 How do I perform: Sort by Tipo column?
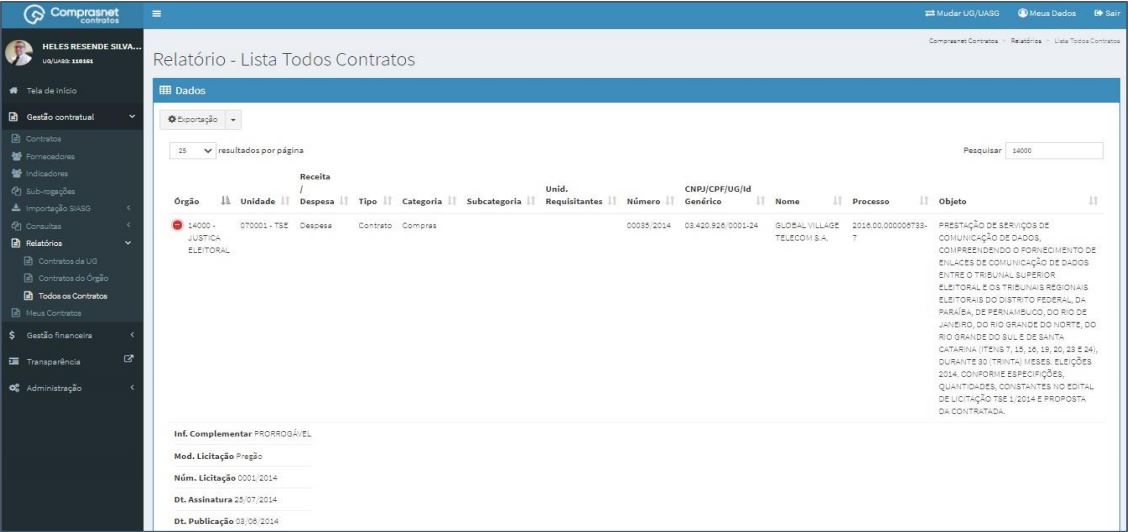click(x=375, y=201)
